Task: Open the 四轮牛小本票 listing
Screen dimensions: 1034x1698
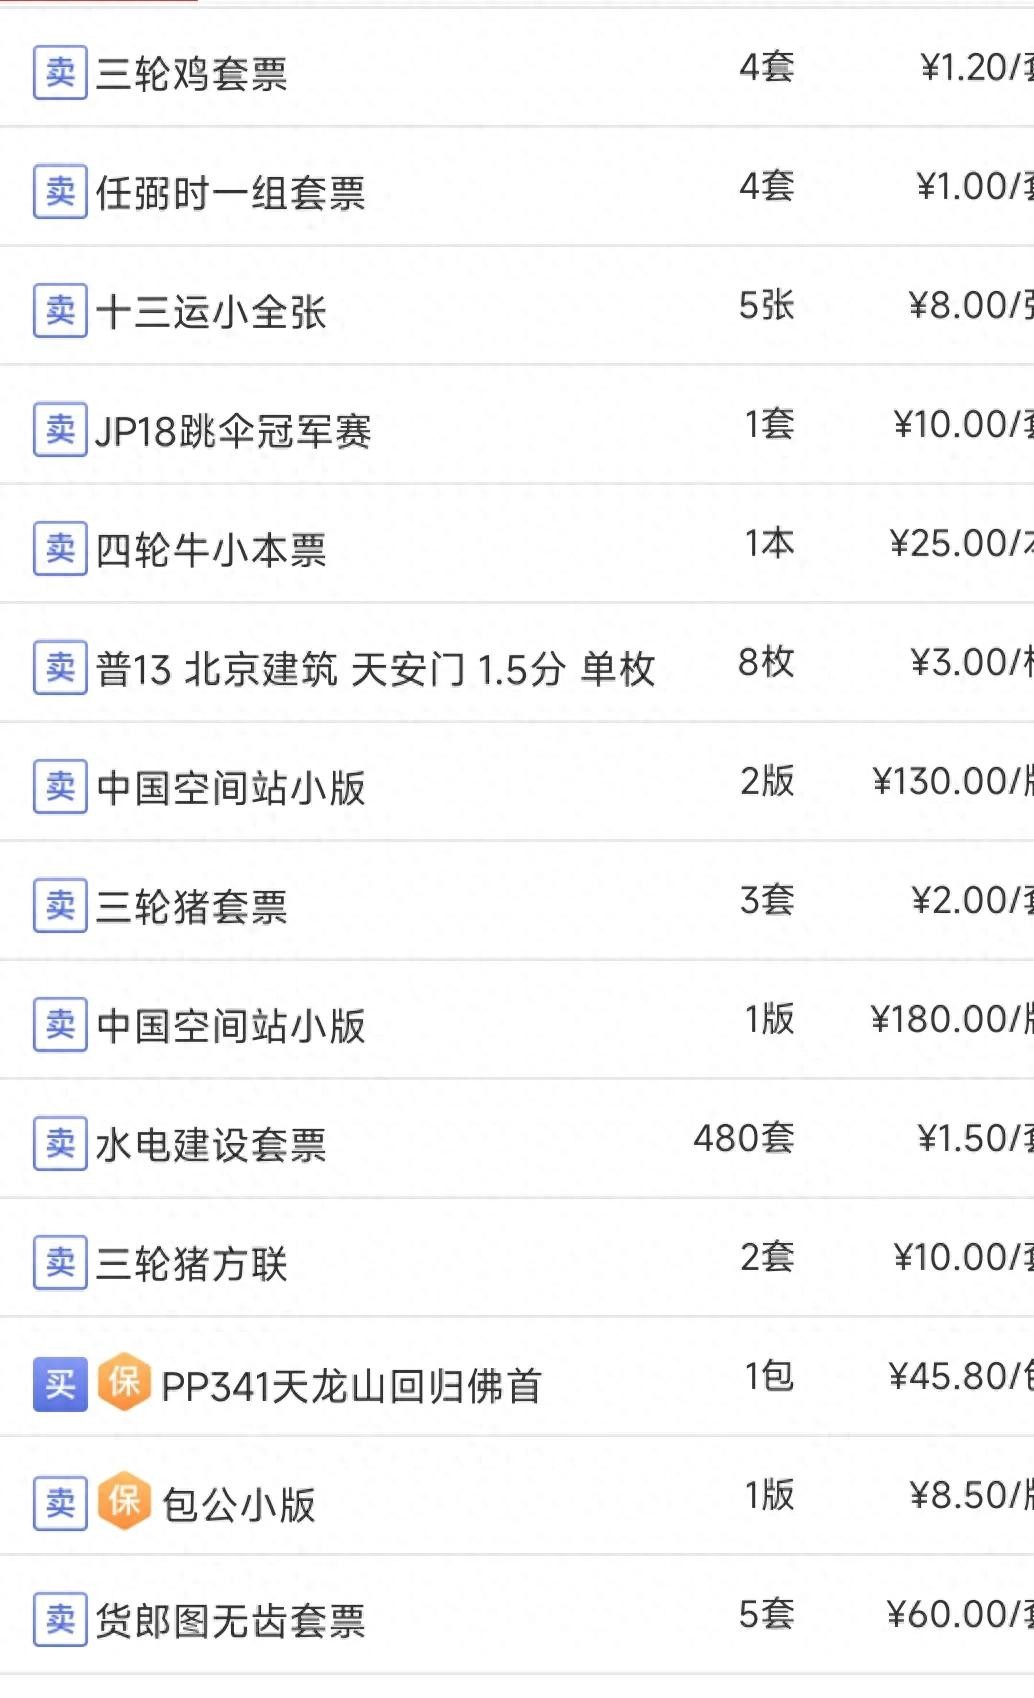Action: coord(211,550)
